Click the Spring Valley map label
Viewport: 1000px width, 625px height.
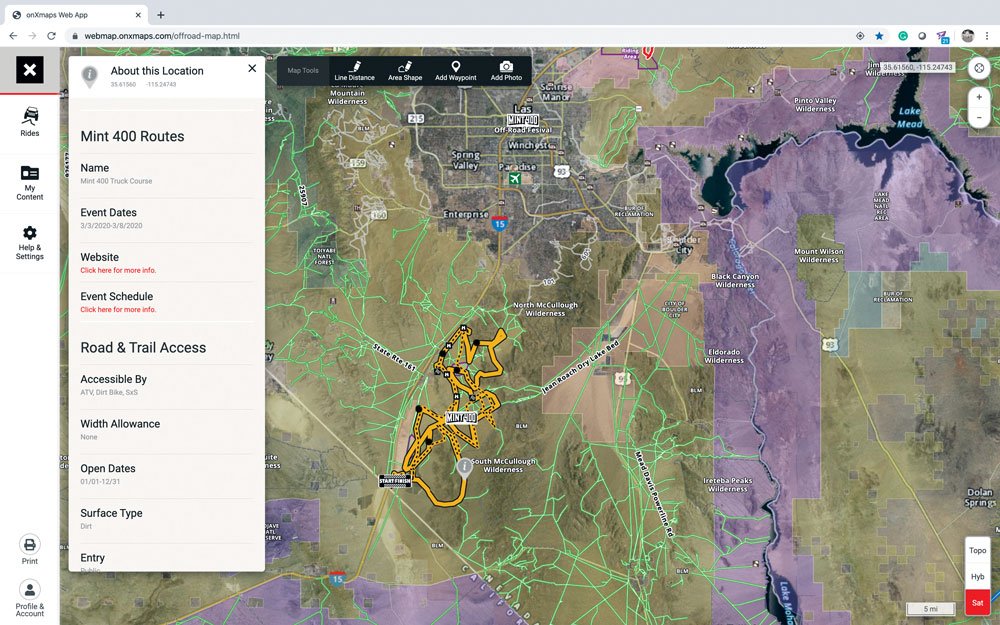pos(466,160)
